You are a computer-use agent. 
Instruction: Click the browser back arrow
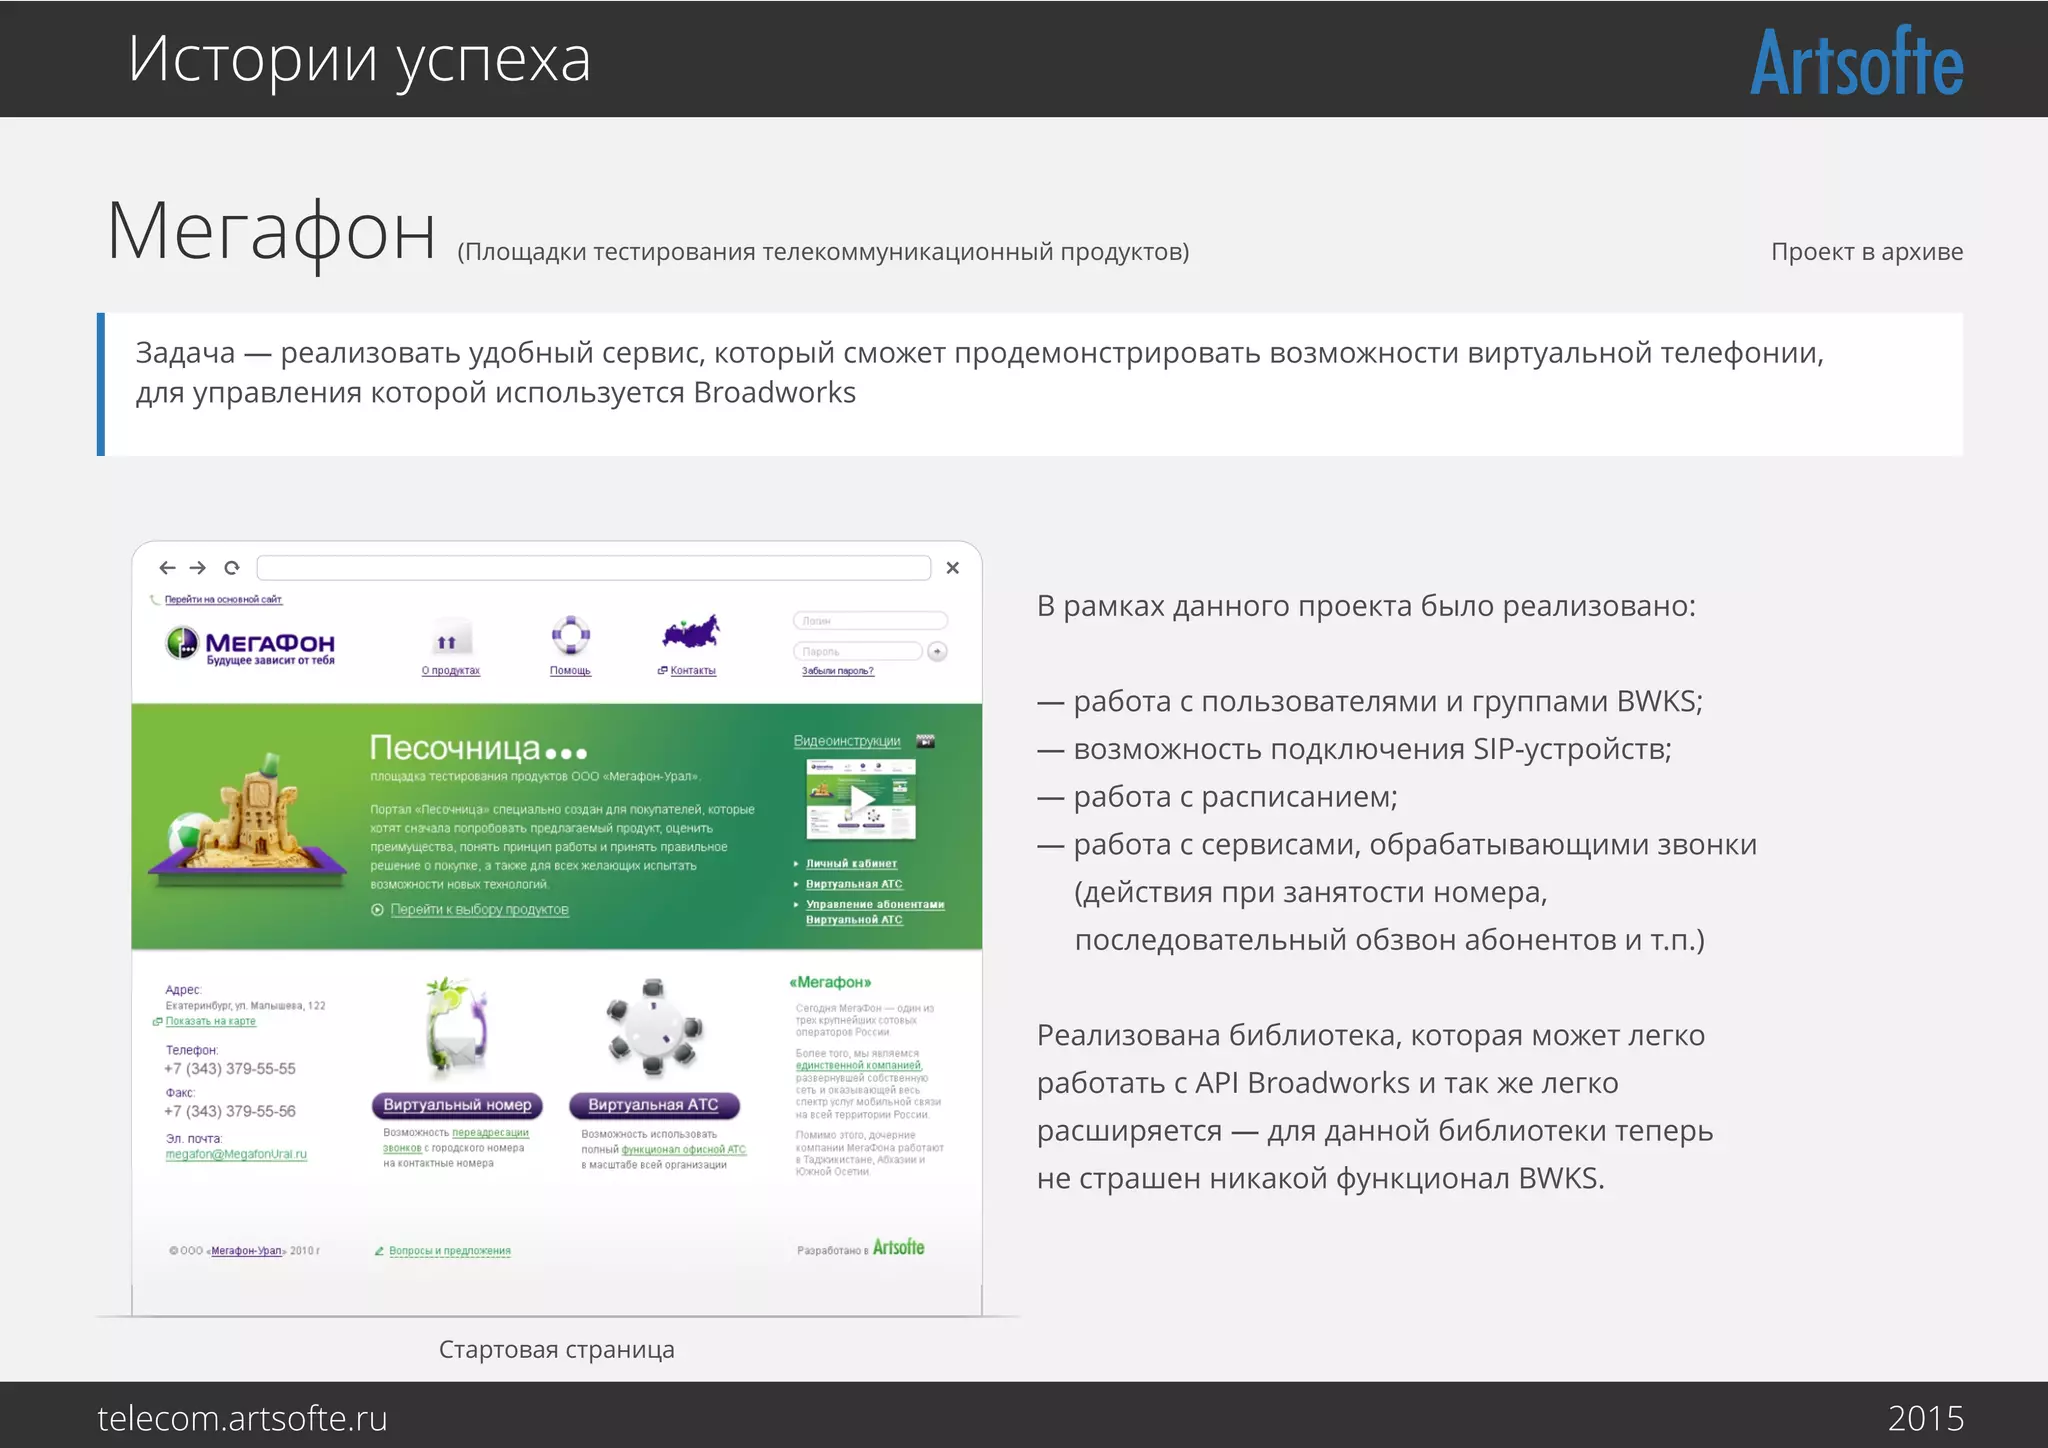167,568
